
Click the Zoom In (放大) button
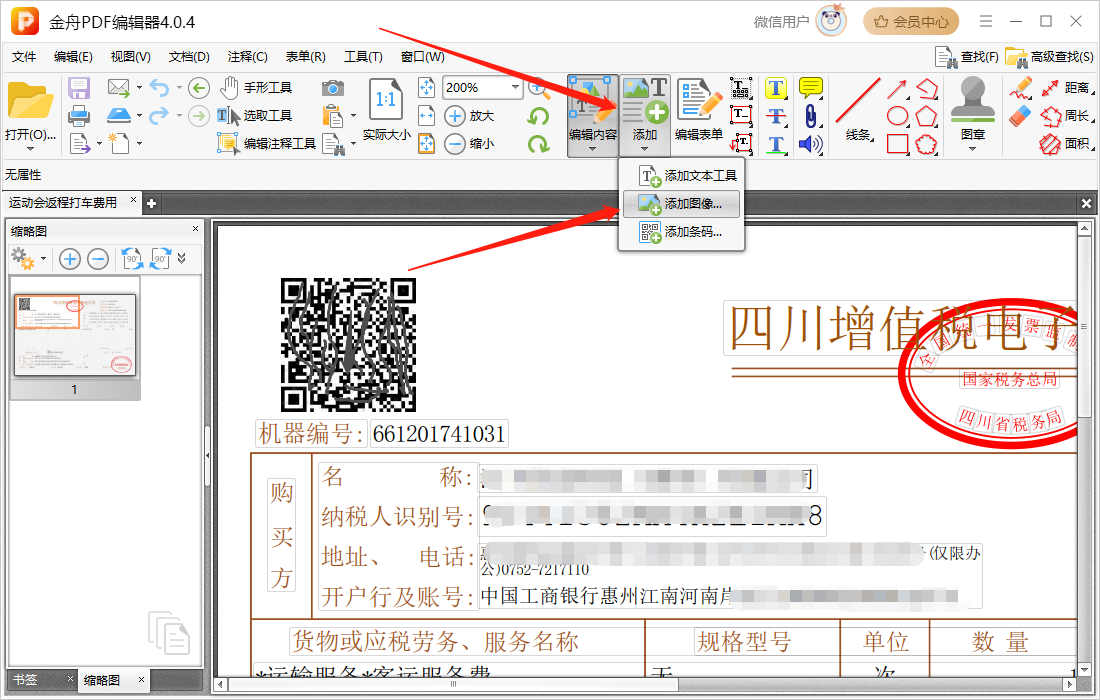(x=469, y=116)
